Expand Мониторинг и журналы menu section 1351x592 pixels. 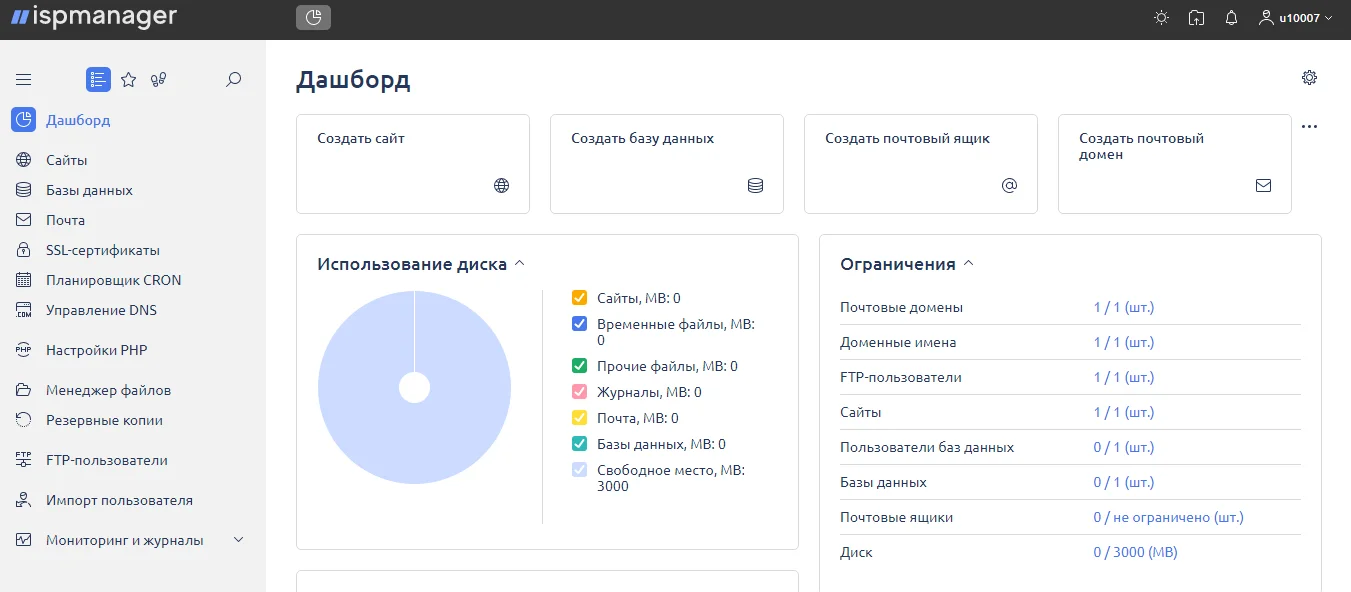point(238,540)
